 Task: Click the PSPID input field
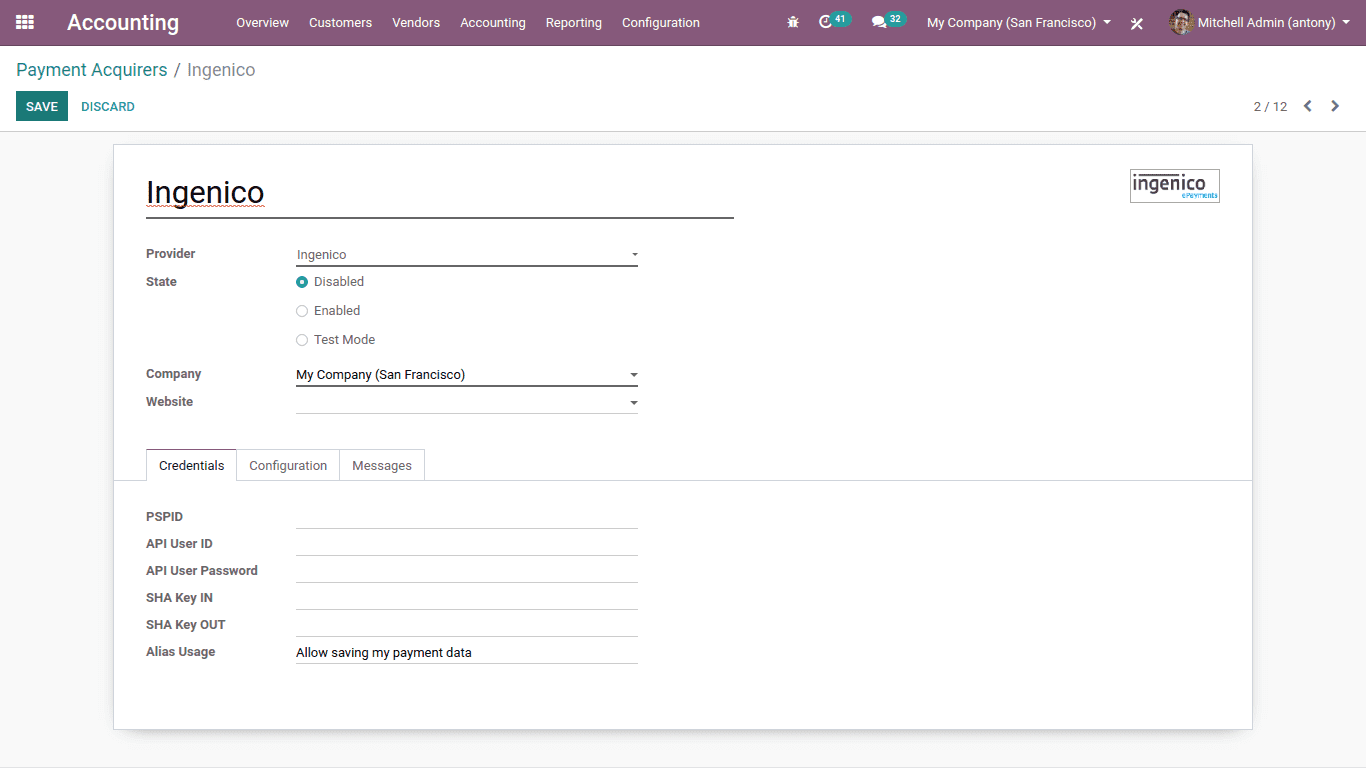point(467,517)
